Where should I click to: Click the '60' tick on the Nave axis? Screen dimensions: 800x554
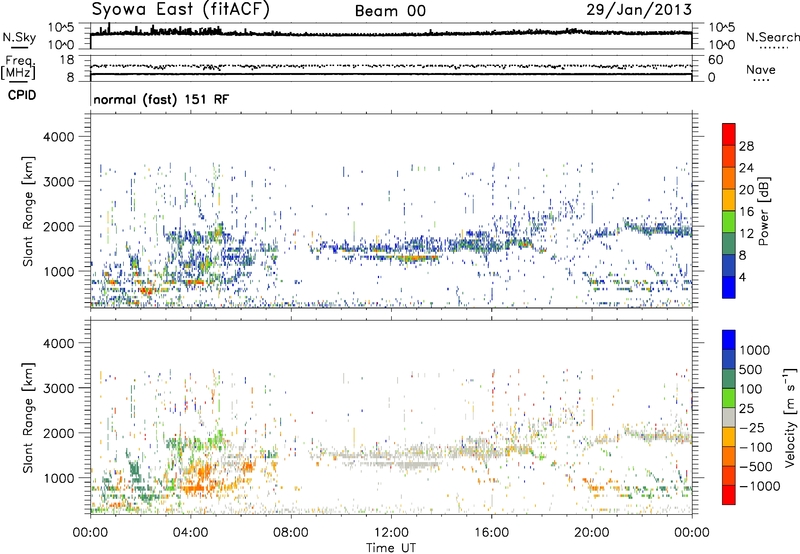pos(715,60)
